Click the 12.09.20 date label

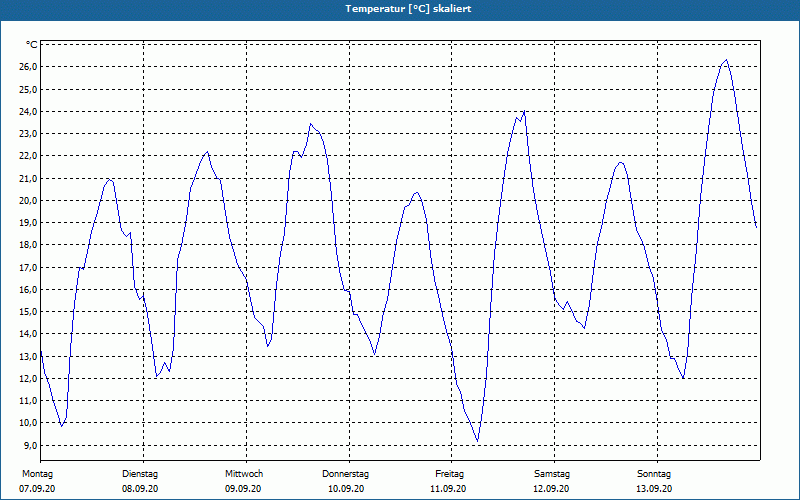coord(551,489)
